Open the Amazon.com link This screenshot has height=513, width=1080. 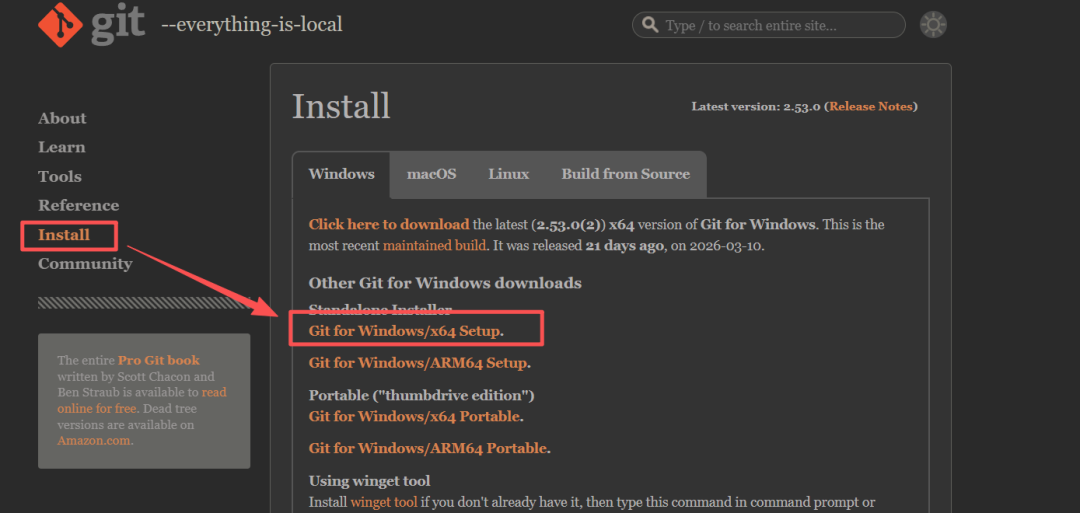click(94, 441)
